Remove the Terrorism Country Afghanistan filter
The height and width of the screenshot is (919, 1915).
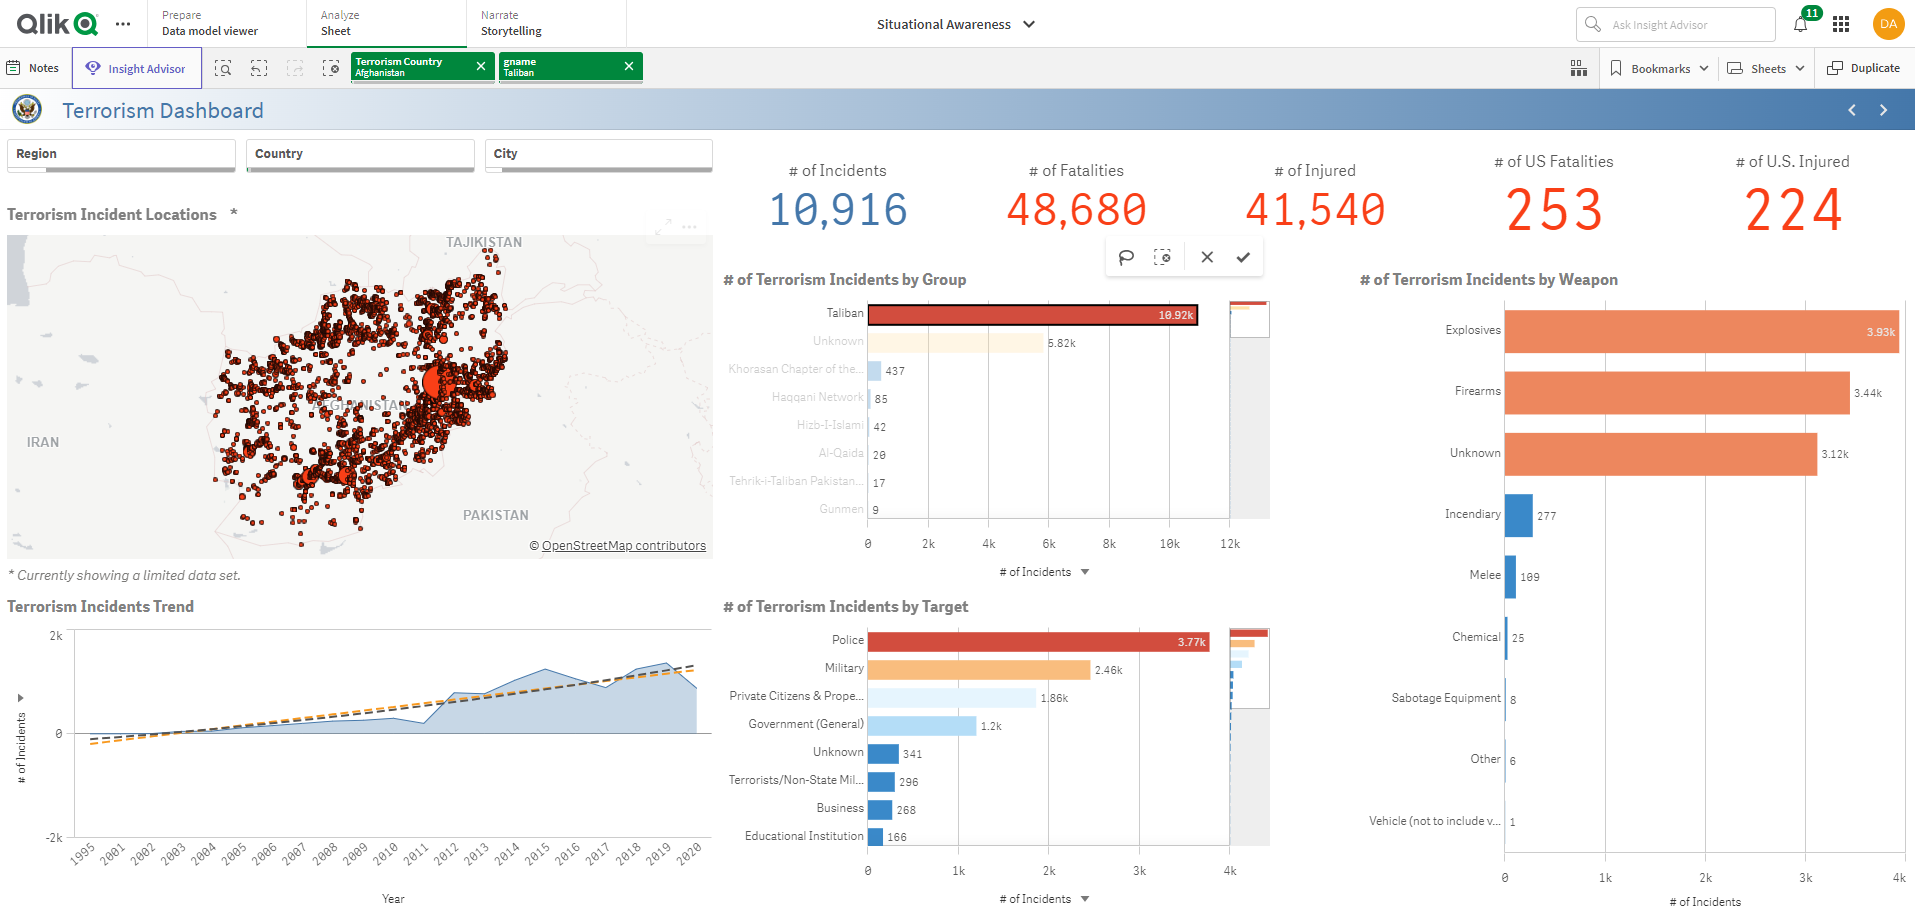481,66
